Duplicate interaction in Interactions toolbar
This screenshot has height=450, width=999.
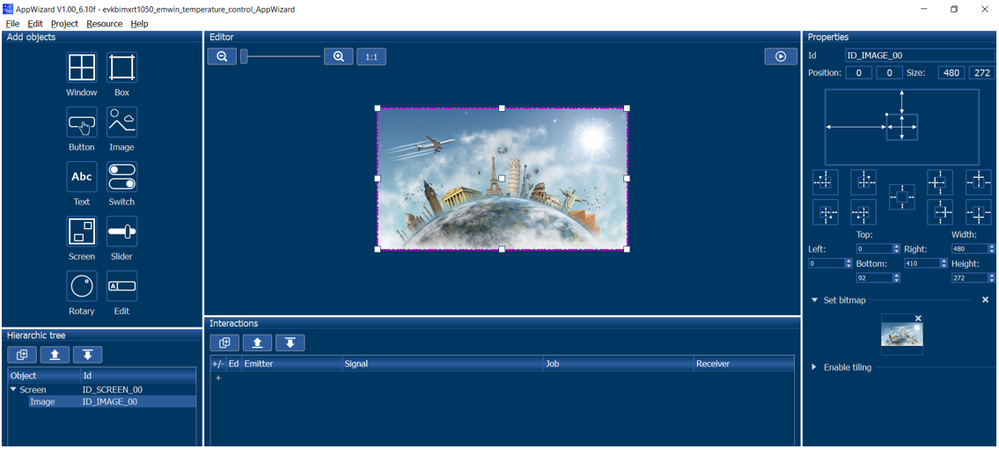[224, 343]
